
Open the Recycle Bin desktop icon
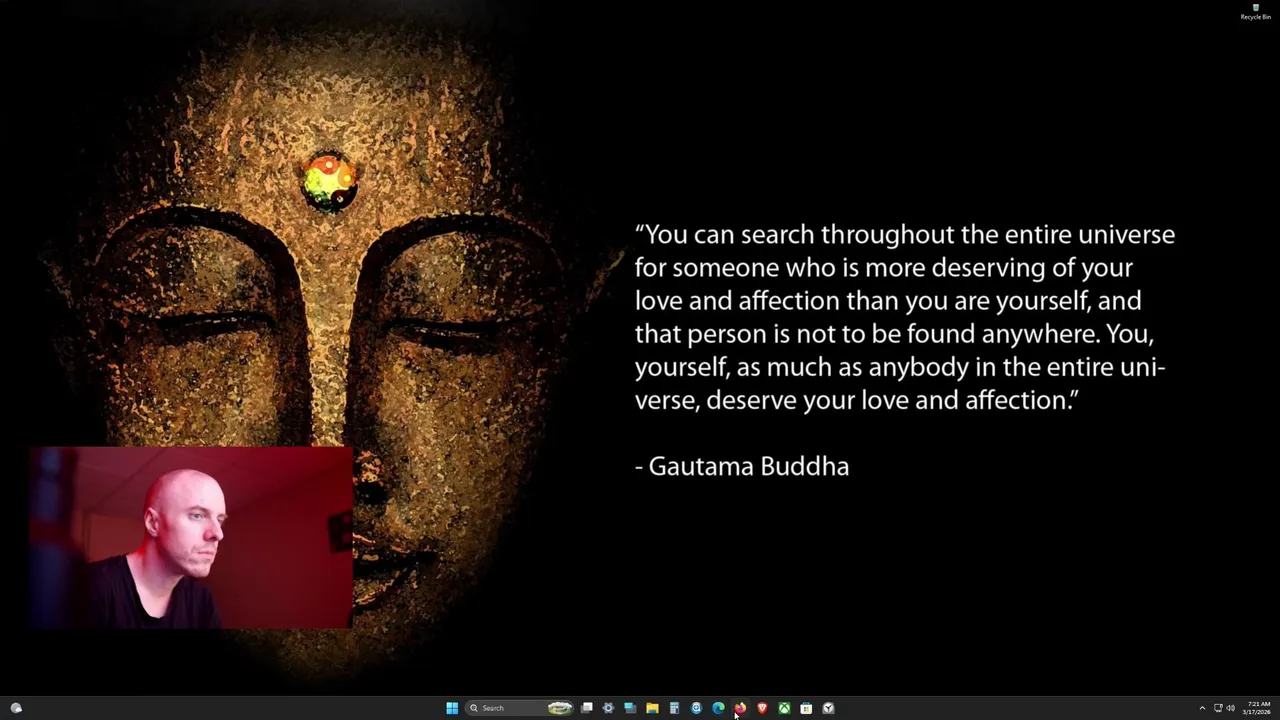pyautogui.click(x=1256, y=12)
